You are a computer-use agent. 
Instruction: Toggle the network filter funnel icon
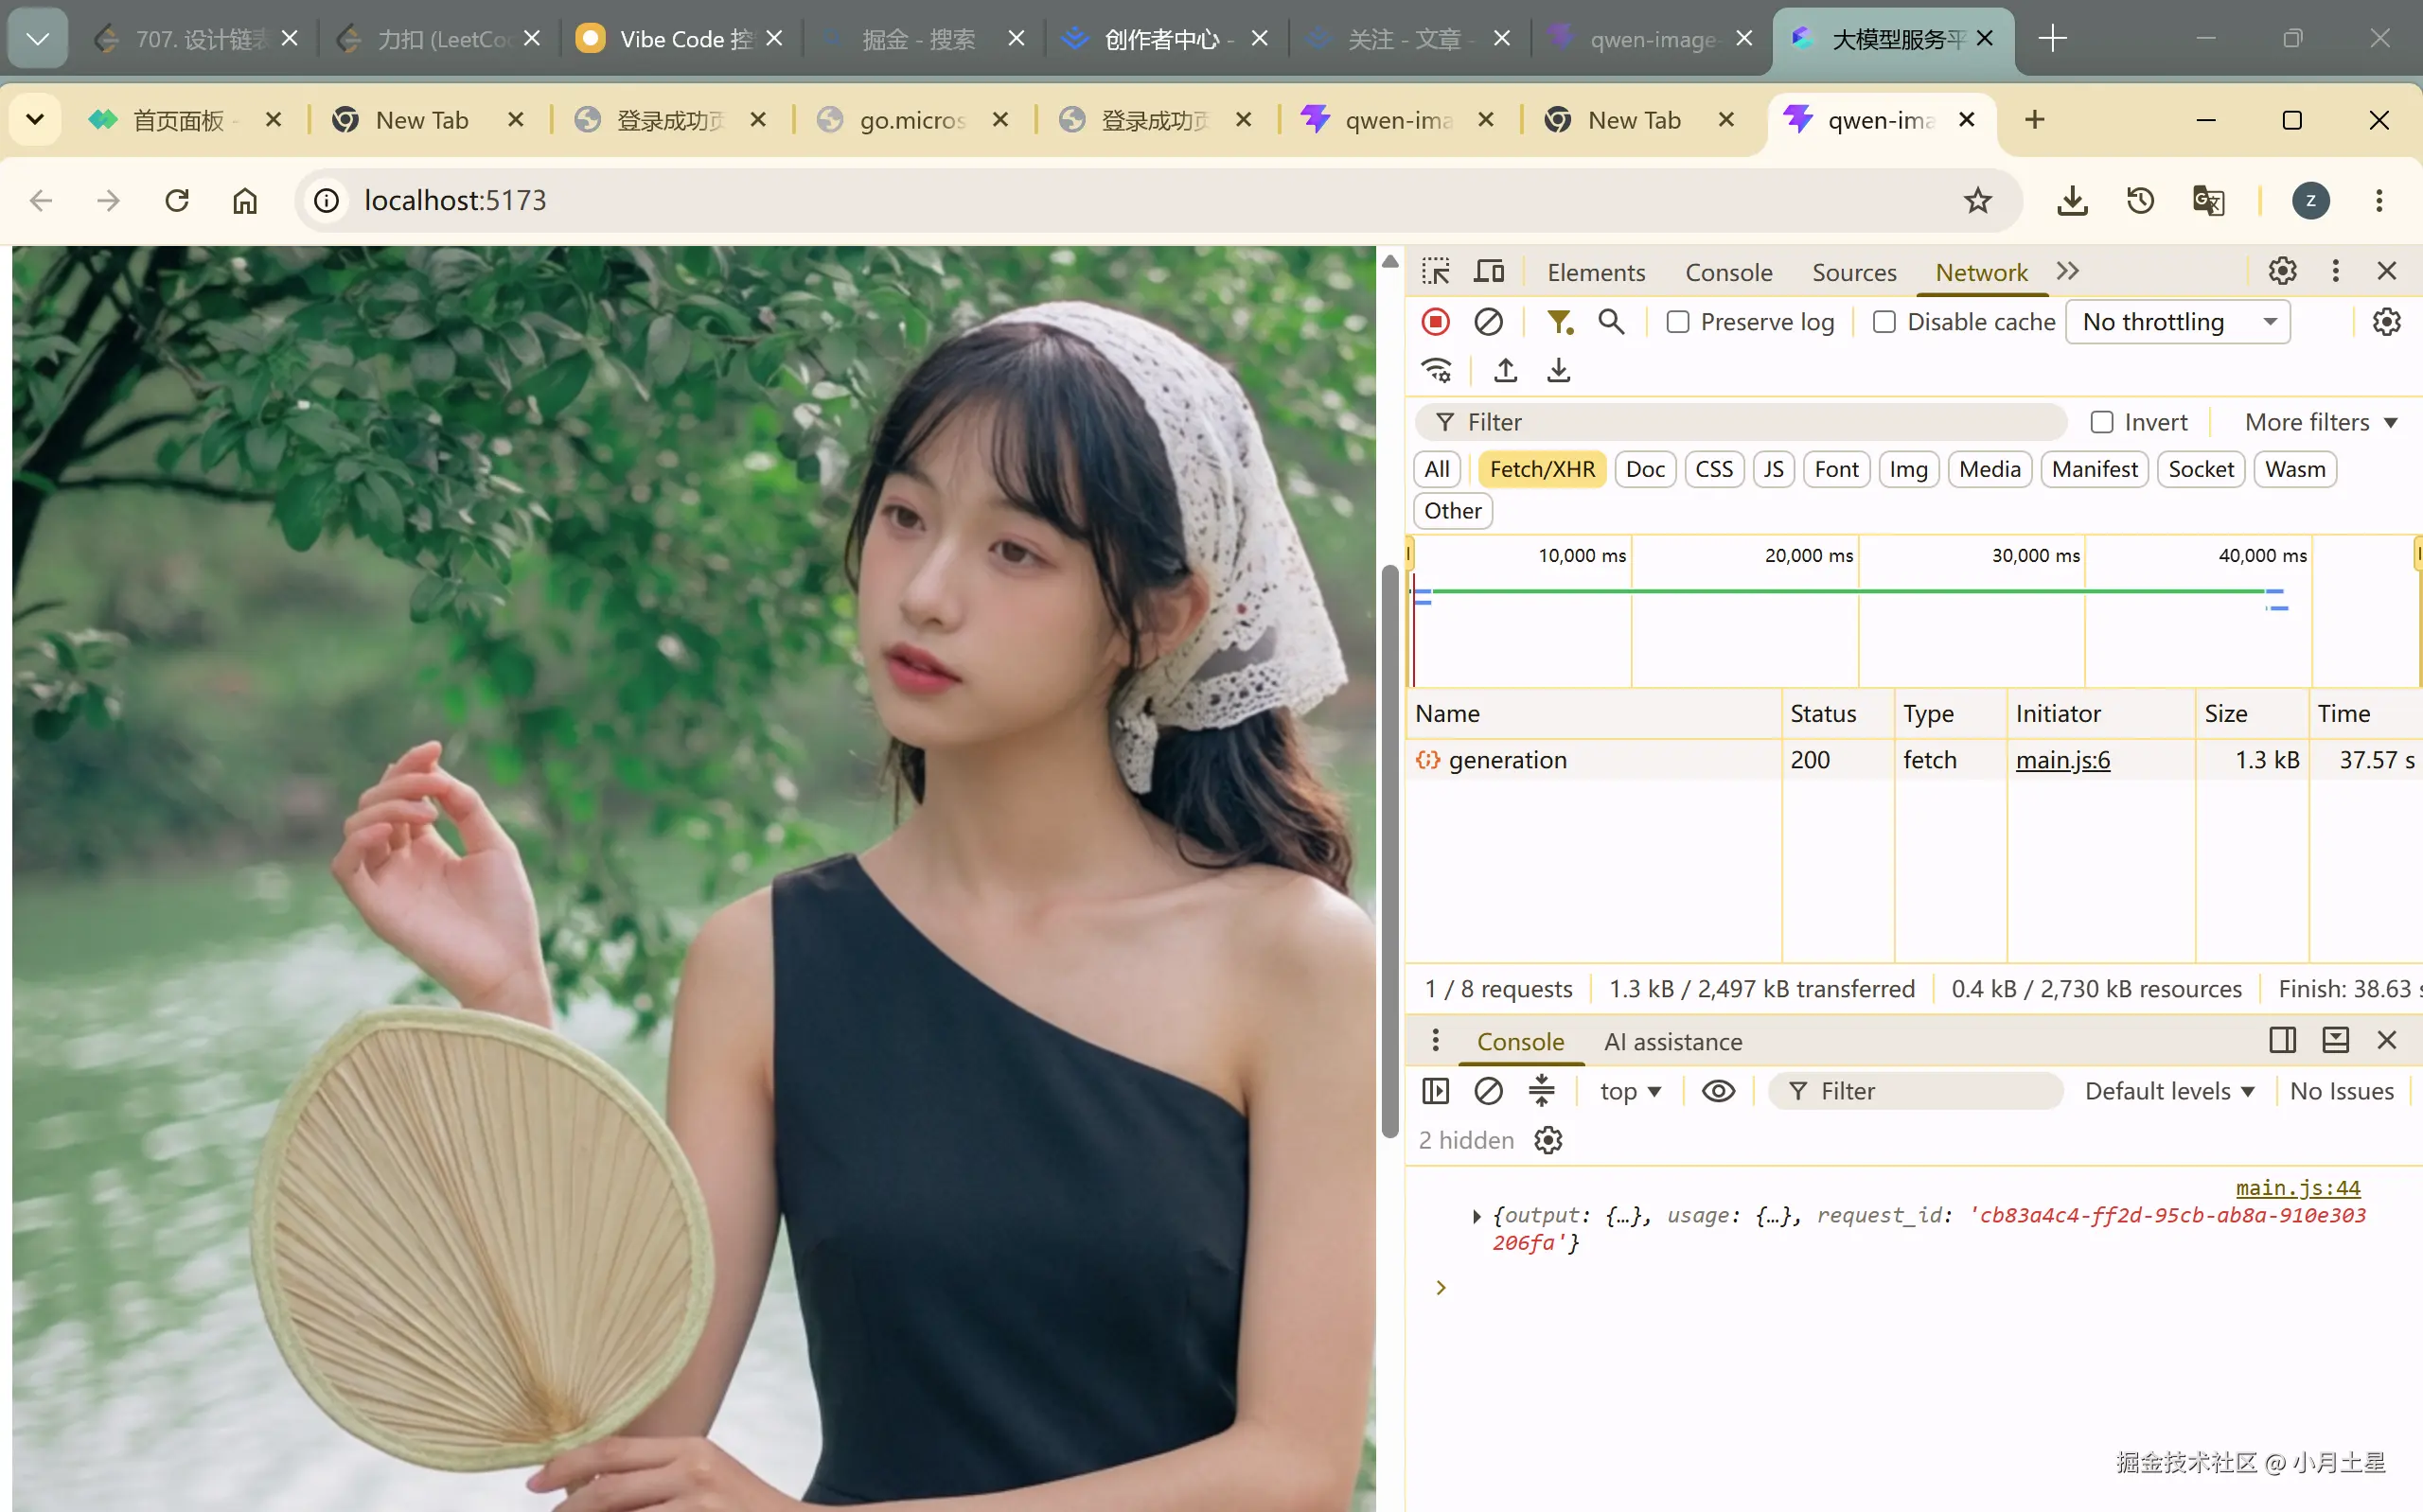[1559, 322]
